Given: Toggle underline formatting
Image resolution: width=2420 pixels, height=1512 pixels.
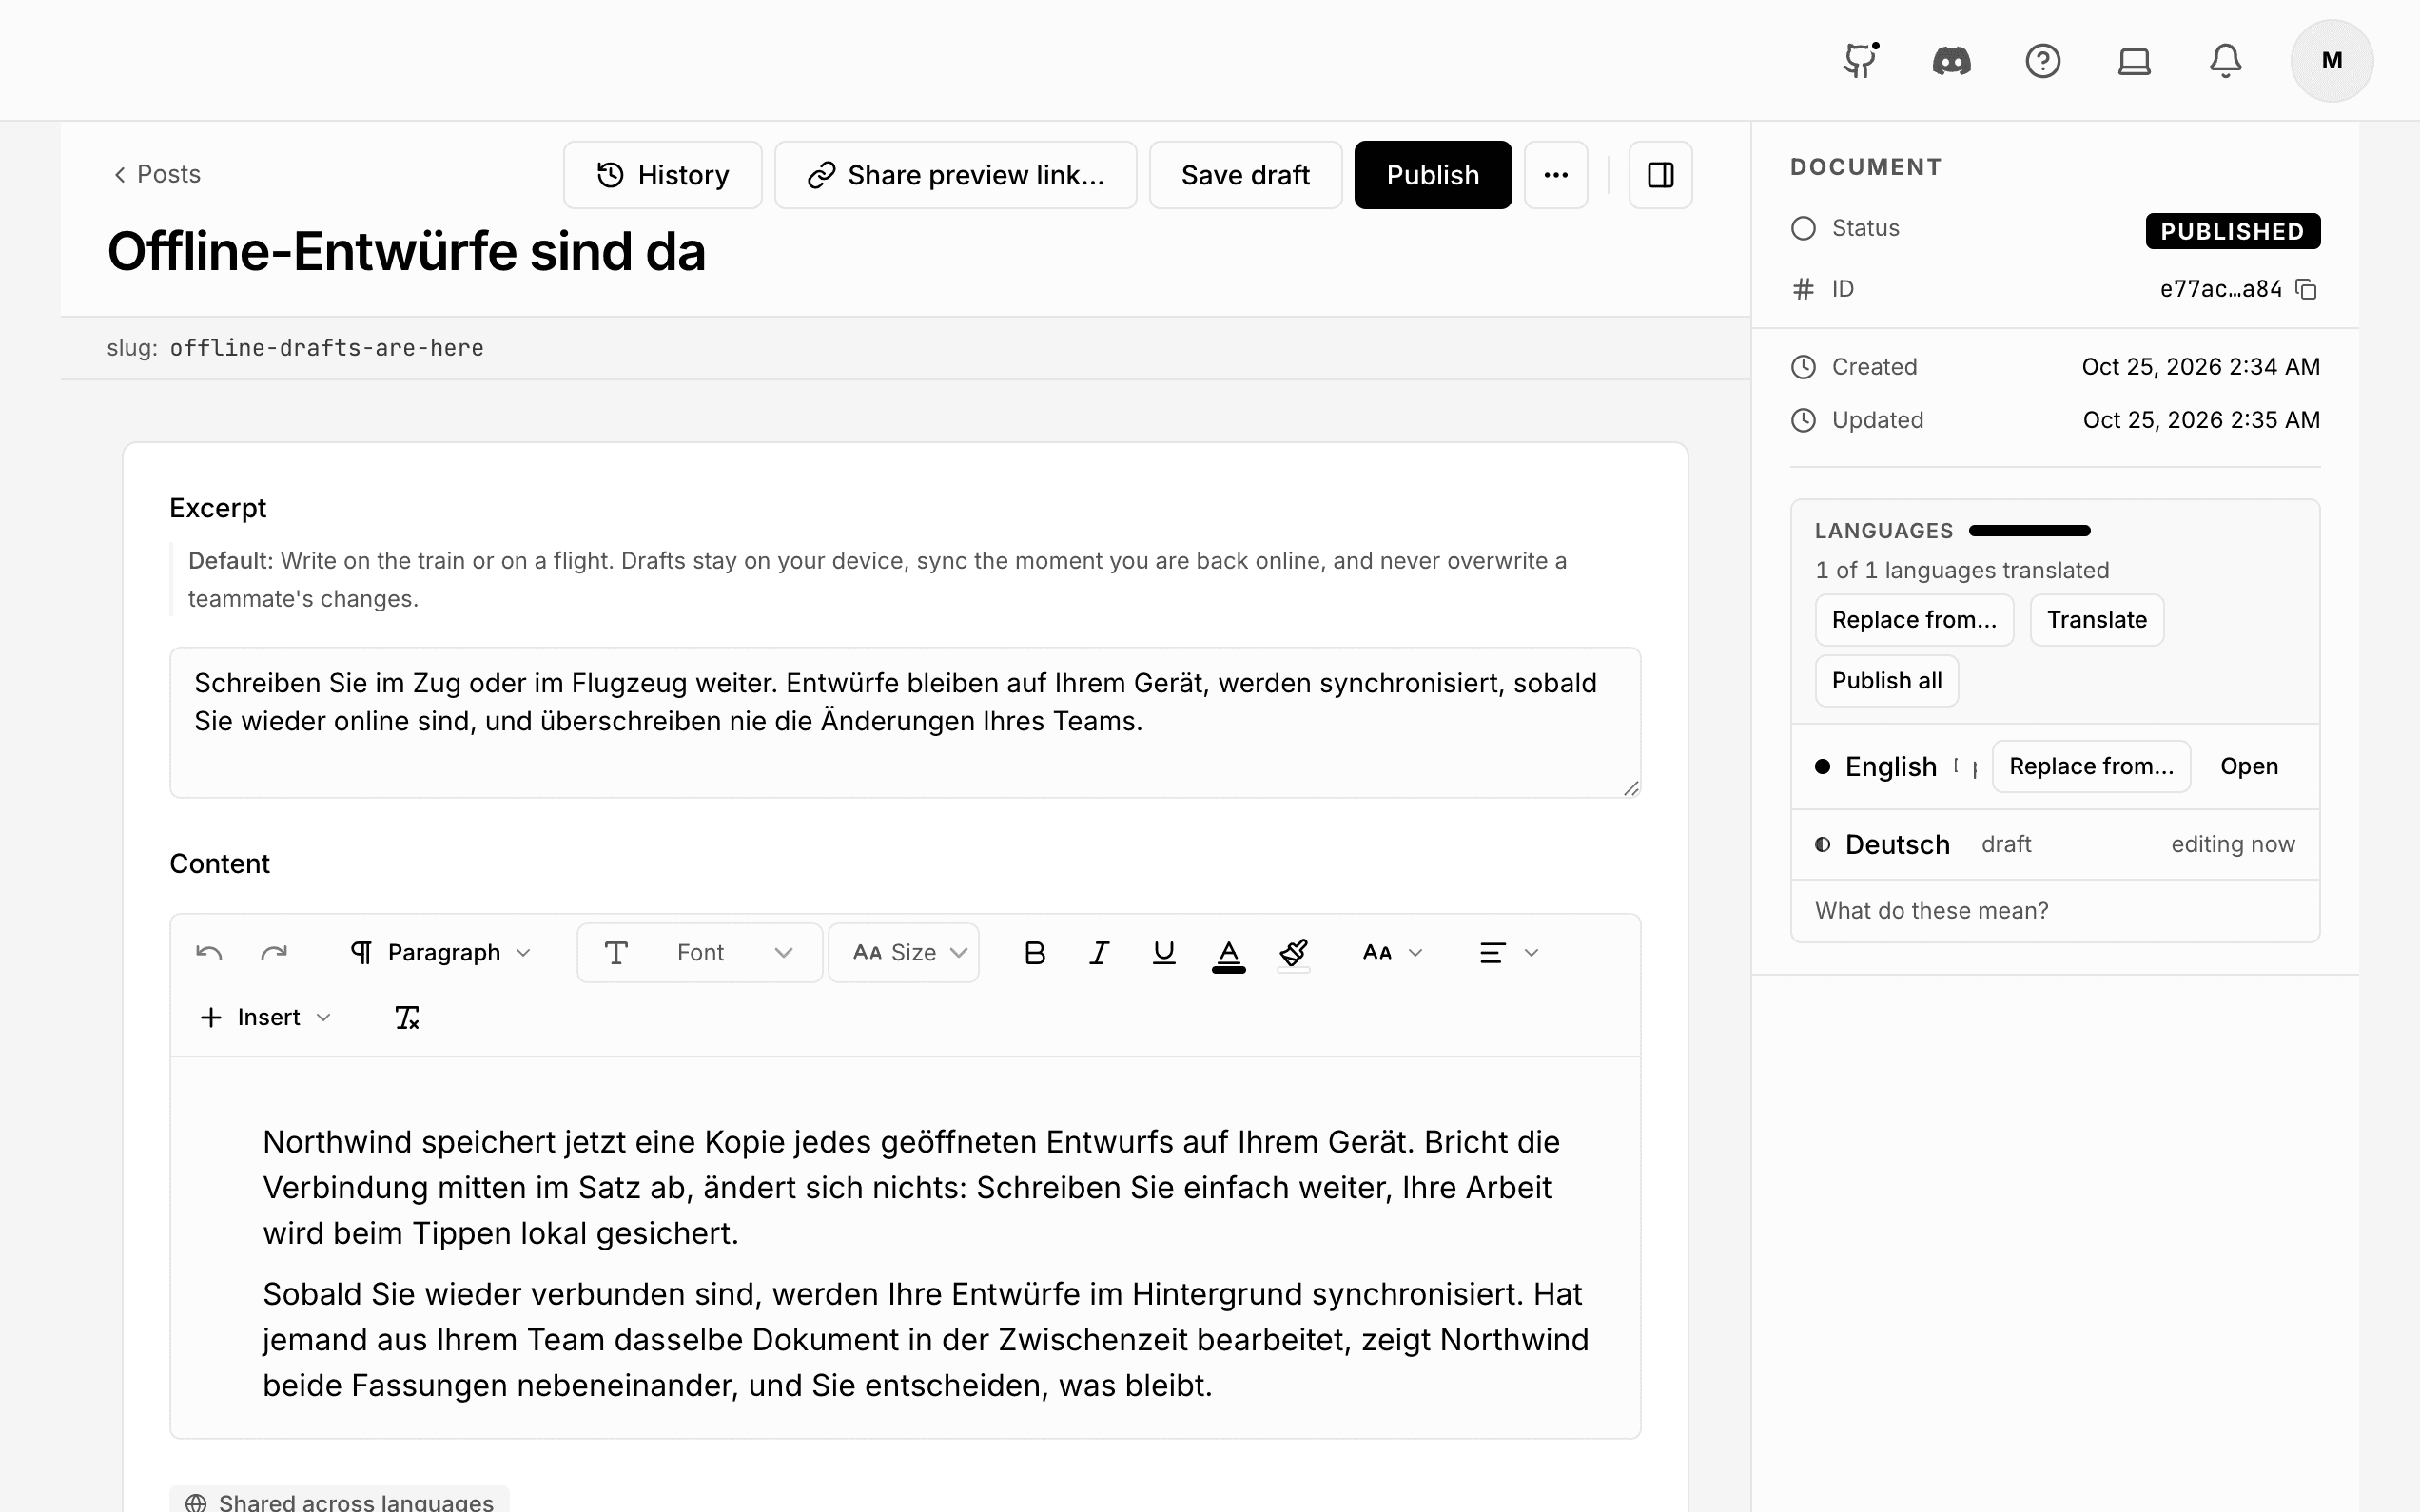Looking at the screenshot, I should click(x=1164, y=952).
